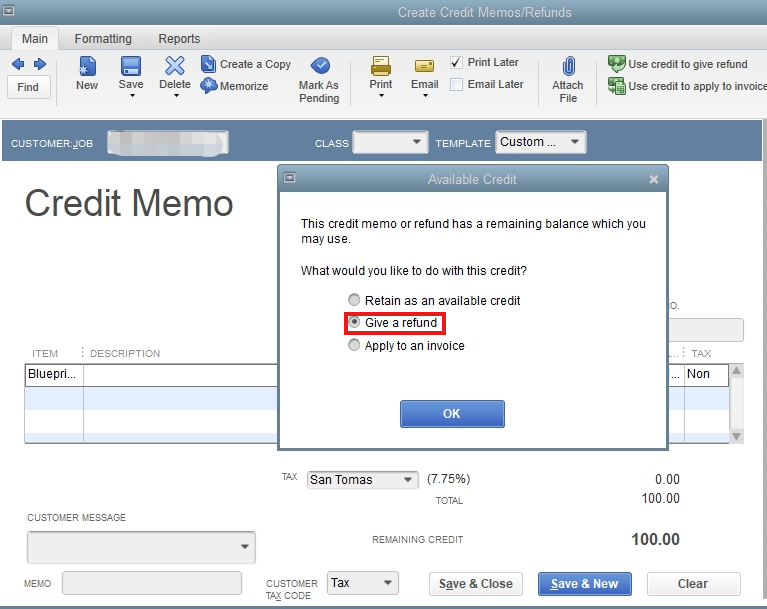Click the ITEM column header
The image size is (767, 609).
[x=45, y=354]
